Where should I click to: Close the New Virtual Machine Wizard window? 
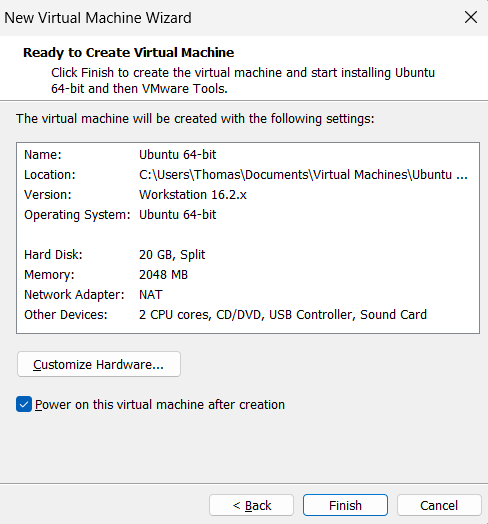(471, 17)
